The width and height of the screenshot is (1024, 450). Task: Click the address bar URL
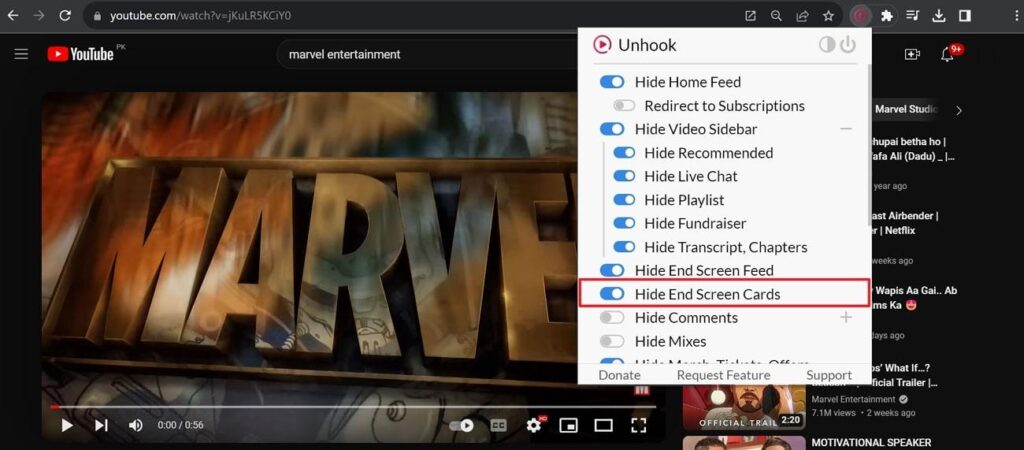pos(200,16)
